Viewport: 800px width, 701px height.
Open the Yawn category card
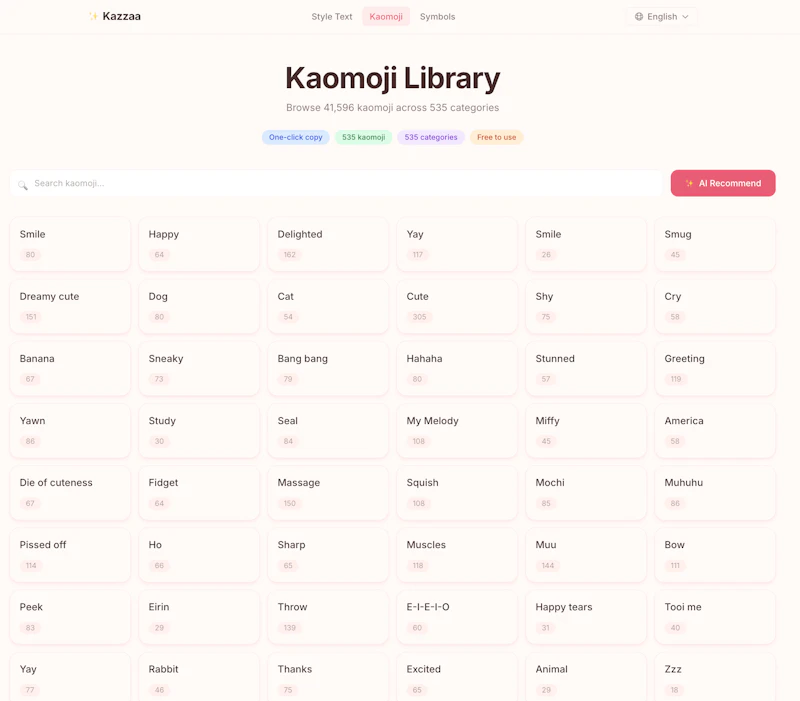click(70, 431)
